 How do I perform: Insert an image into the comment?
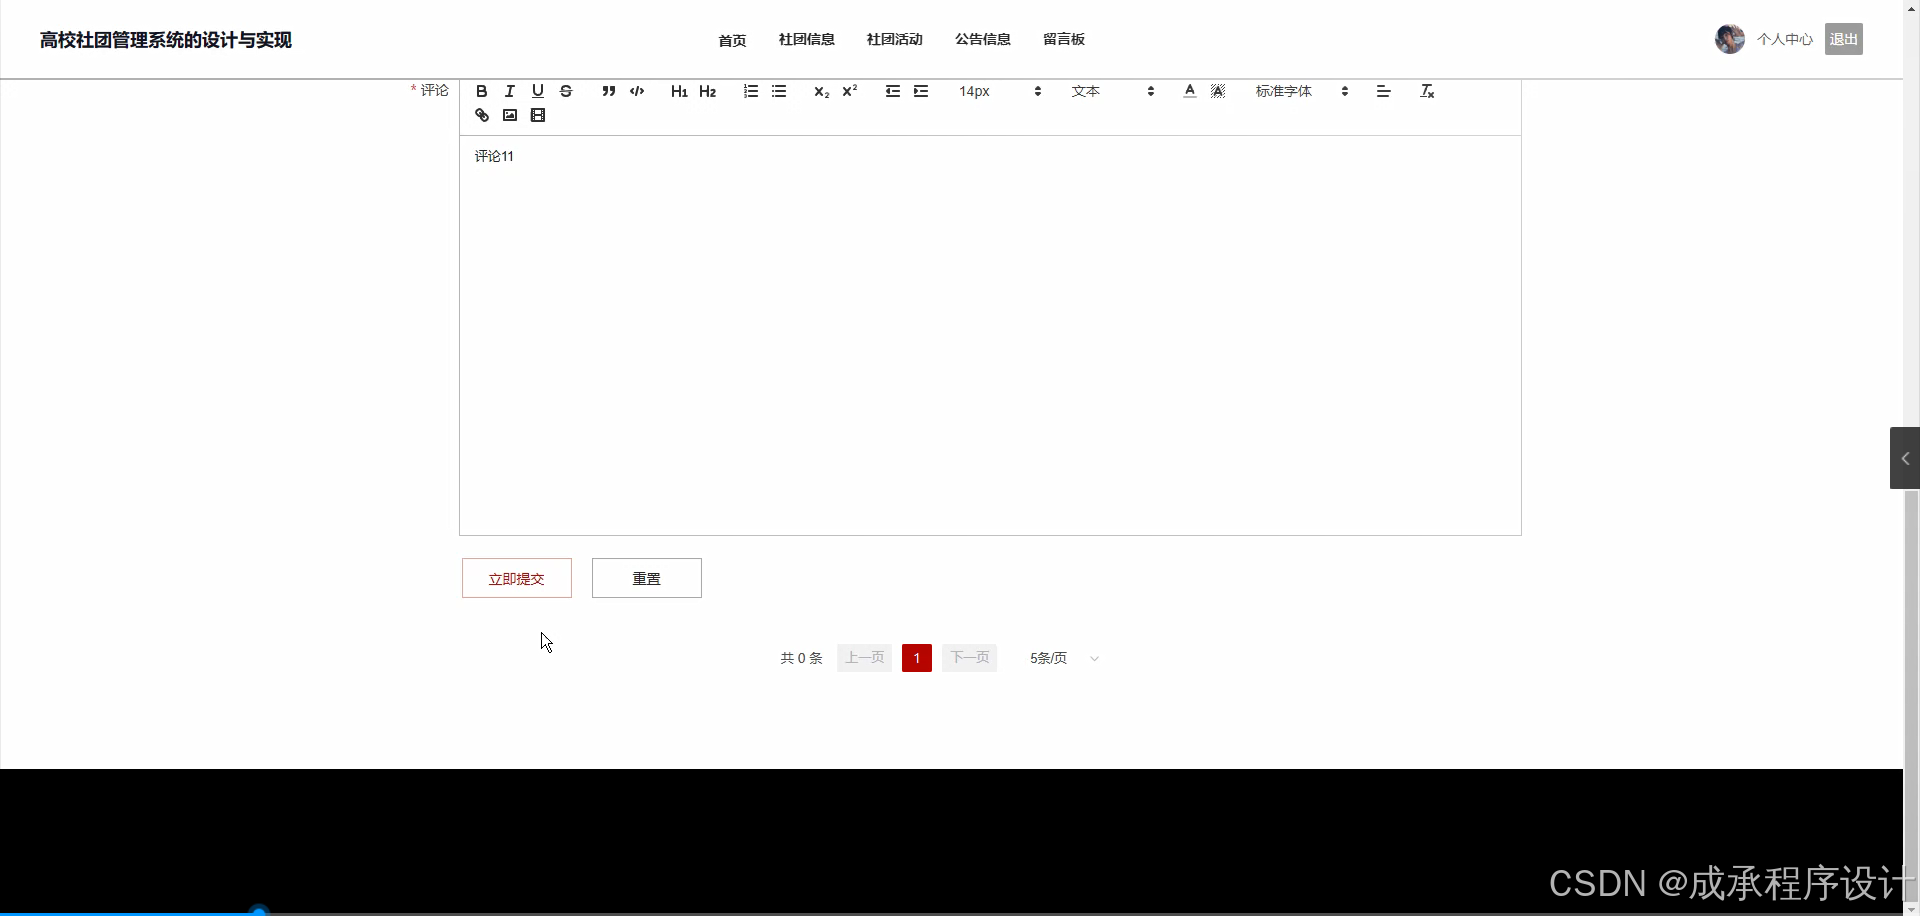pyautogui.click(x=510, y=115)
